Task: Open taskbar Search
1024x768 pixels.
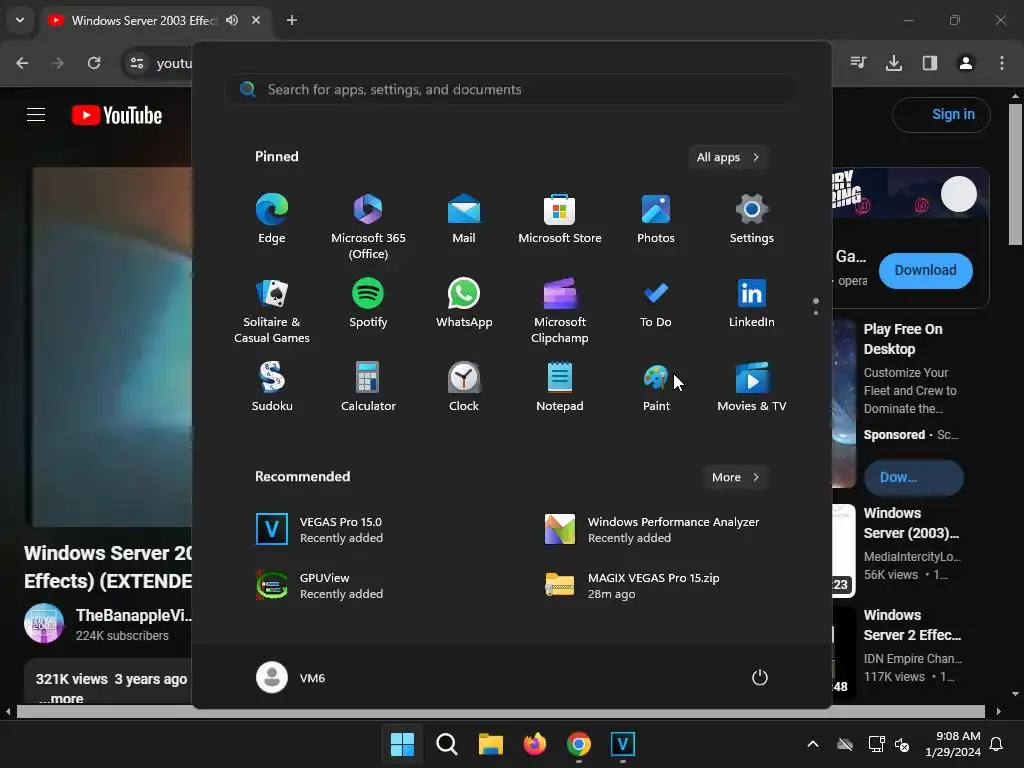Action: [x=447, y=744]
